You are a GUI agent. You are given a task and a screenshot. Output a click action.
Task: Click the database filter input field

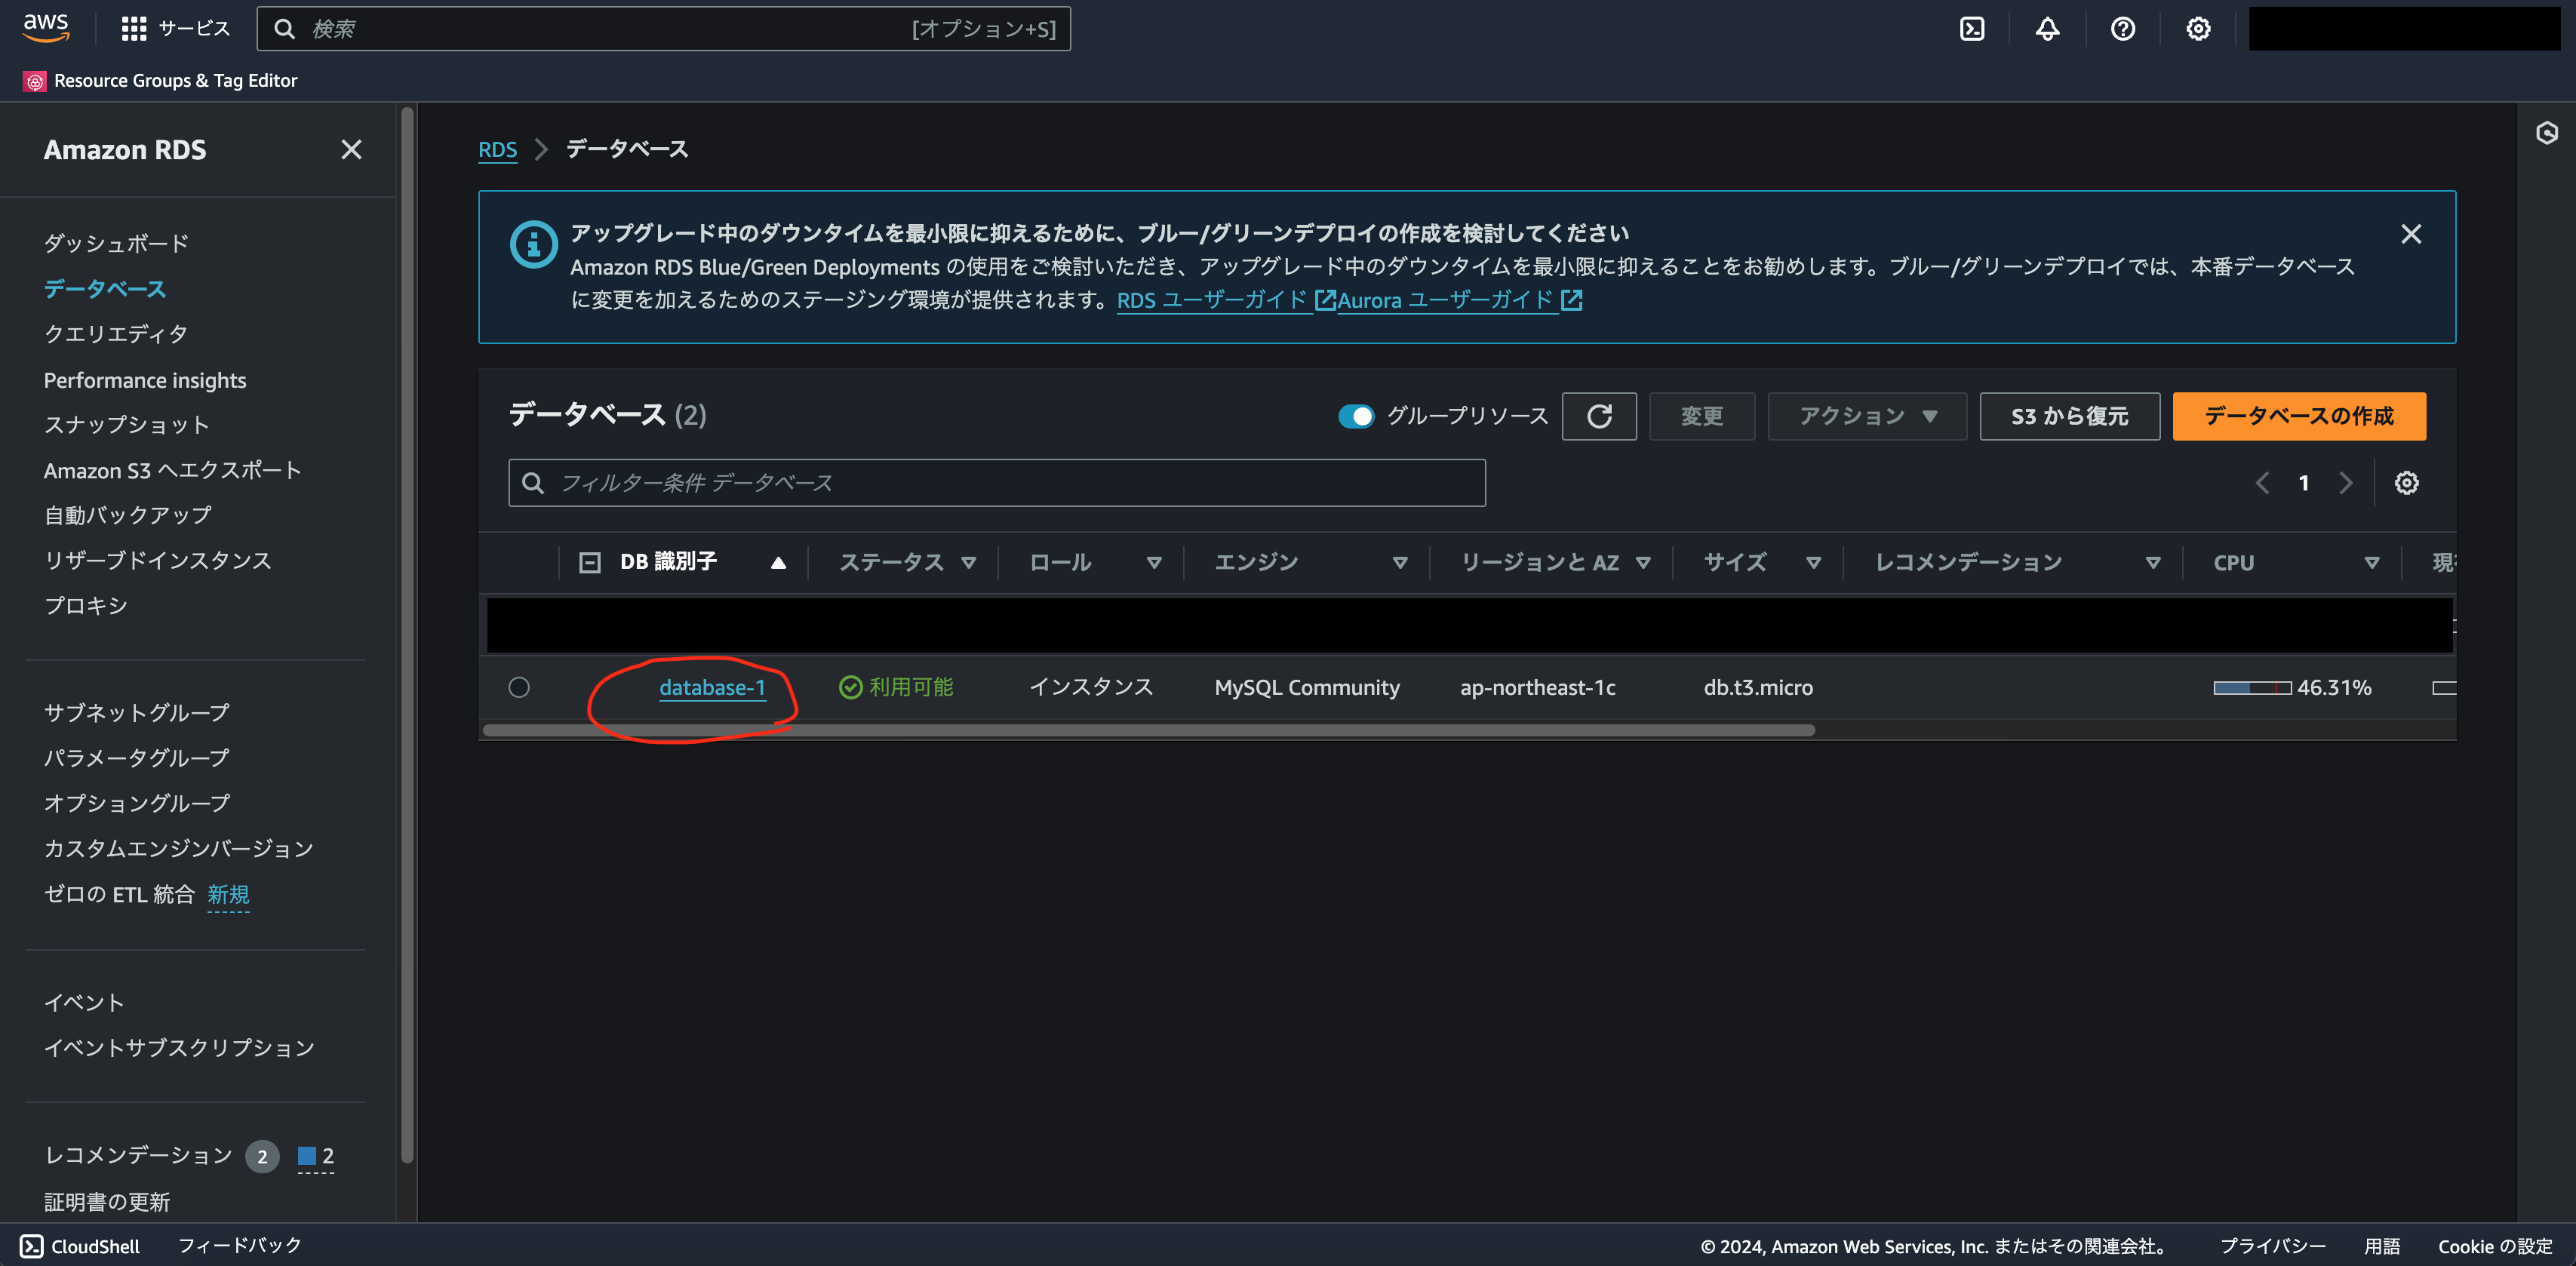[x=996, y=482]
